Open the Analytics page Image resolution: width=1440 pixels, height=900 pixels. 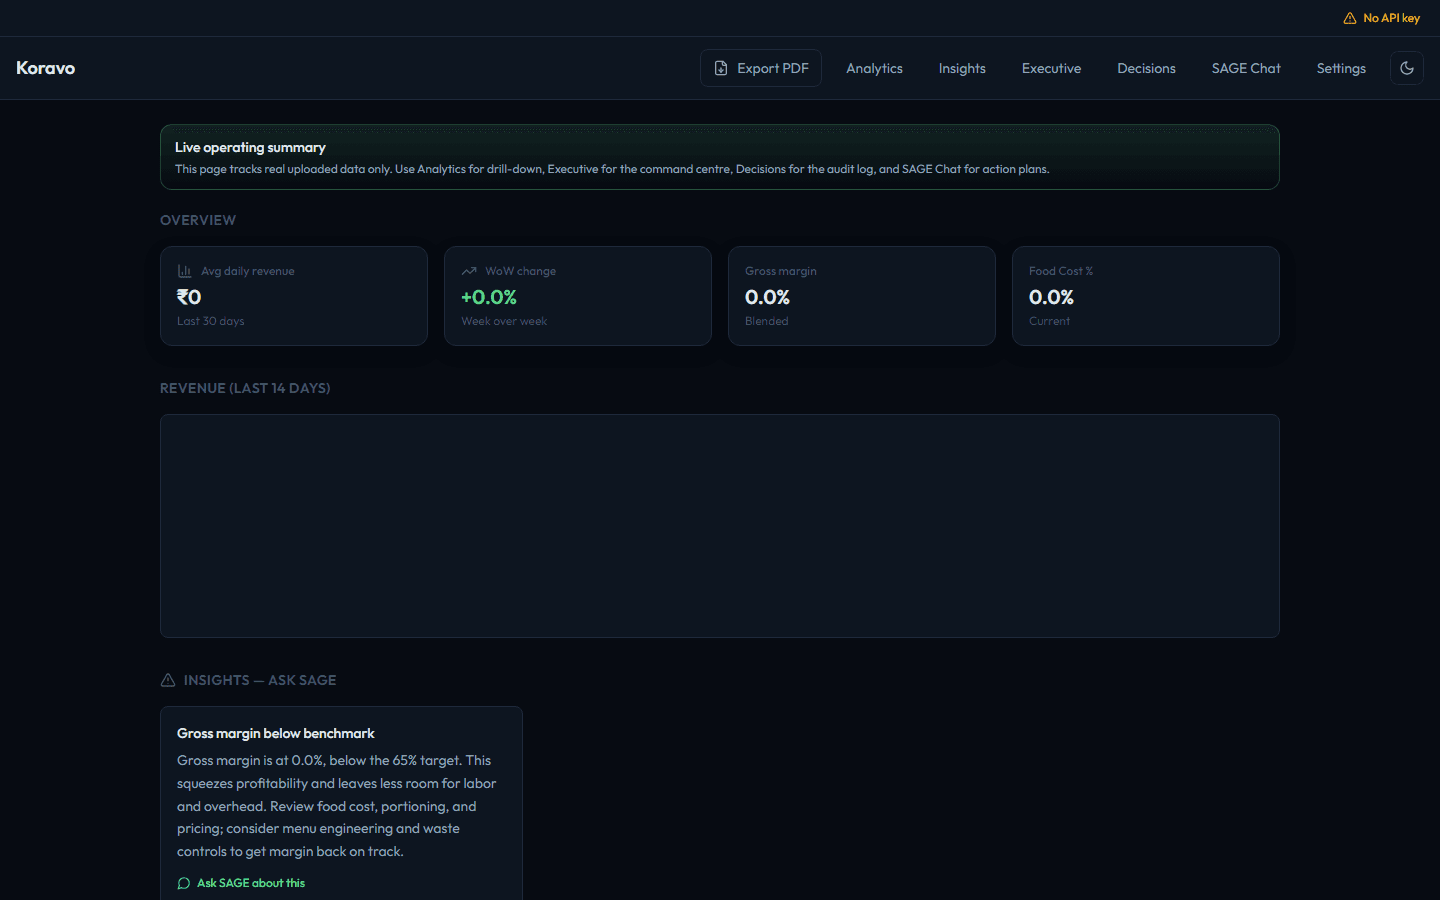(x=874, y=68)
